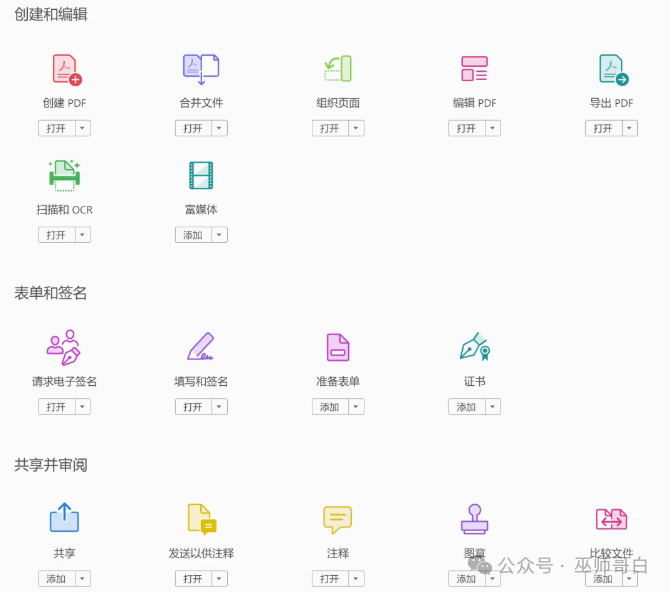Select the 请求电子签名 icon
670x592 pixels.
(x=64, y=348)
